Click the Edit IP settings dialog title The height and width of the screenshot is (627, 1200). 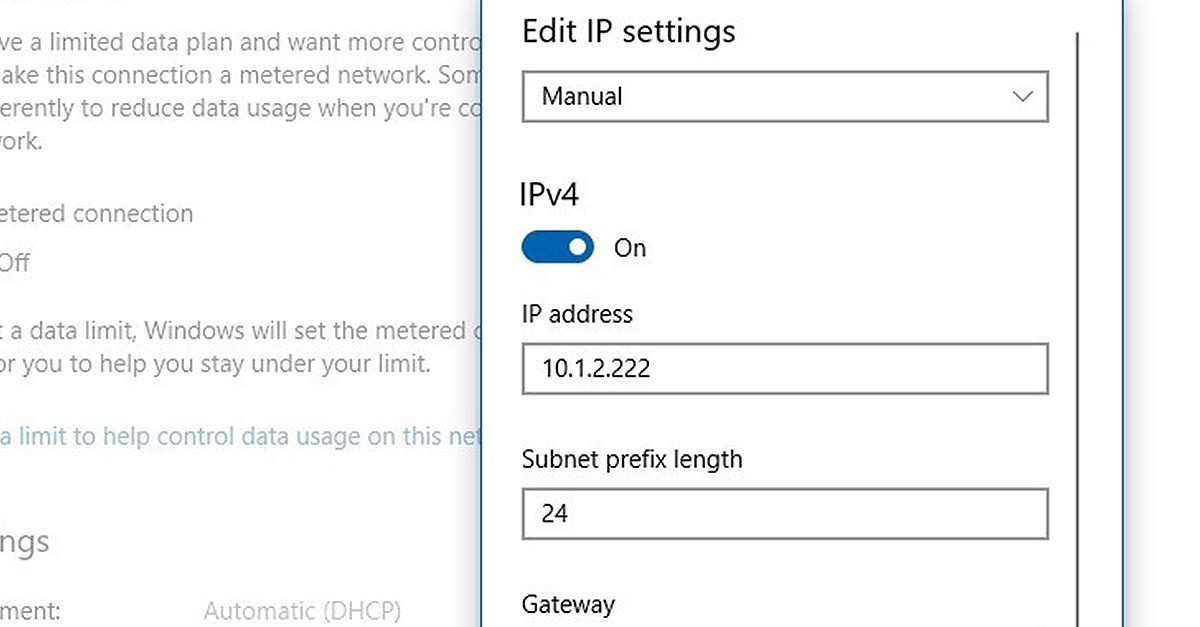[627, 31]
